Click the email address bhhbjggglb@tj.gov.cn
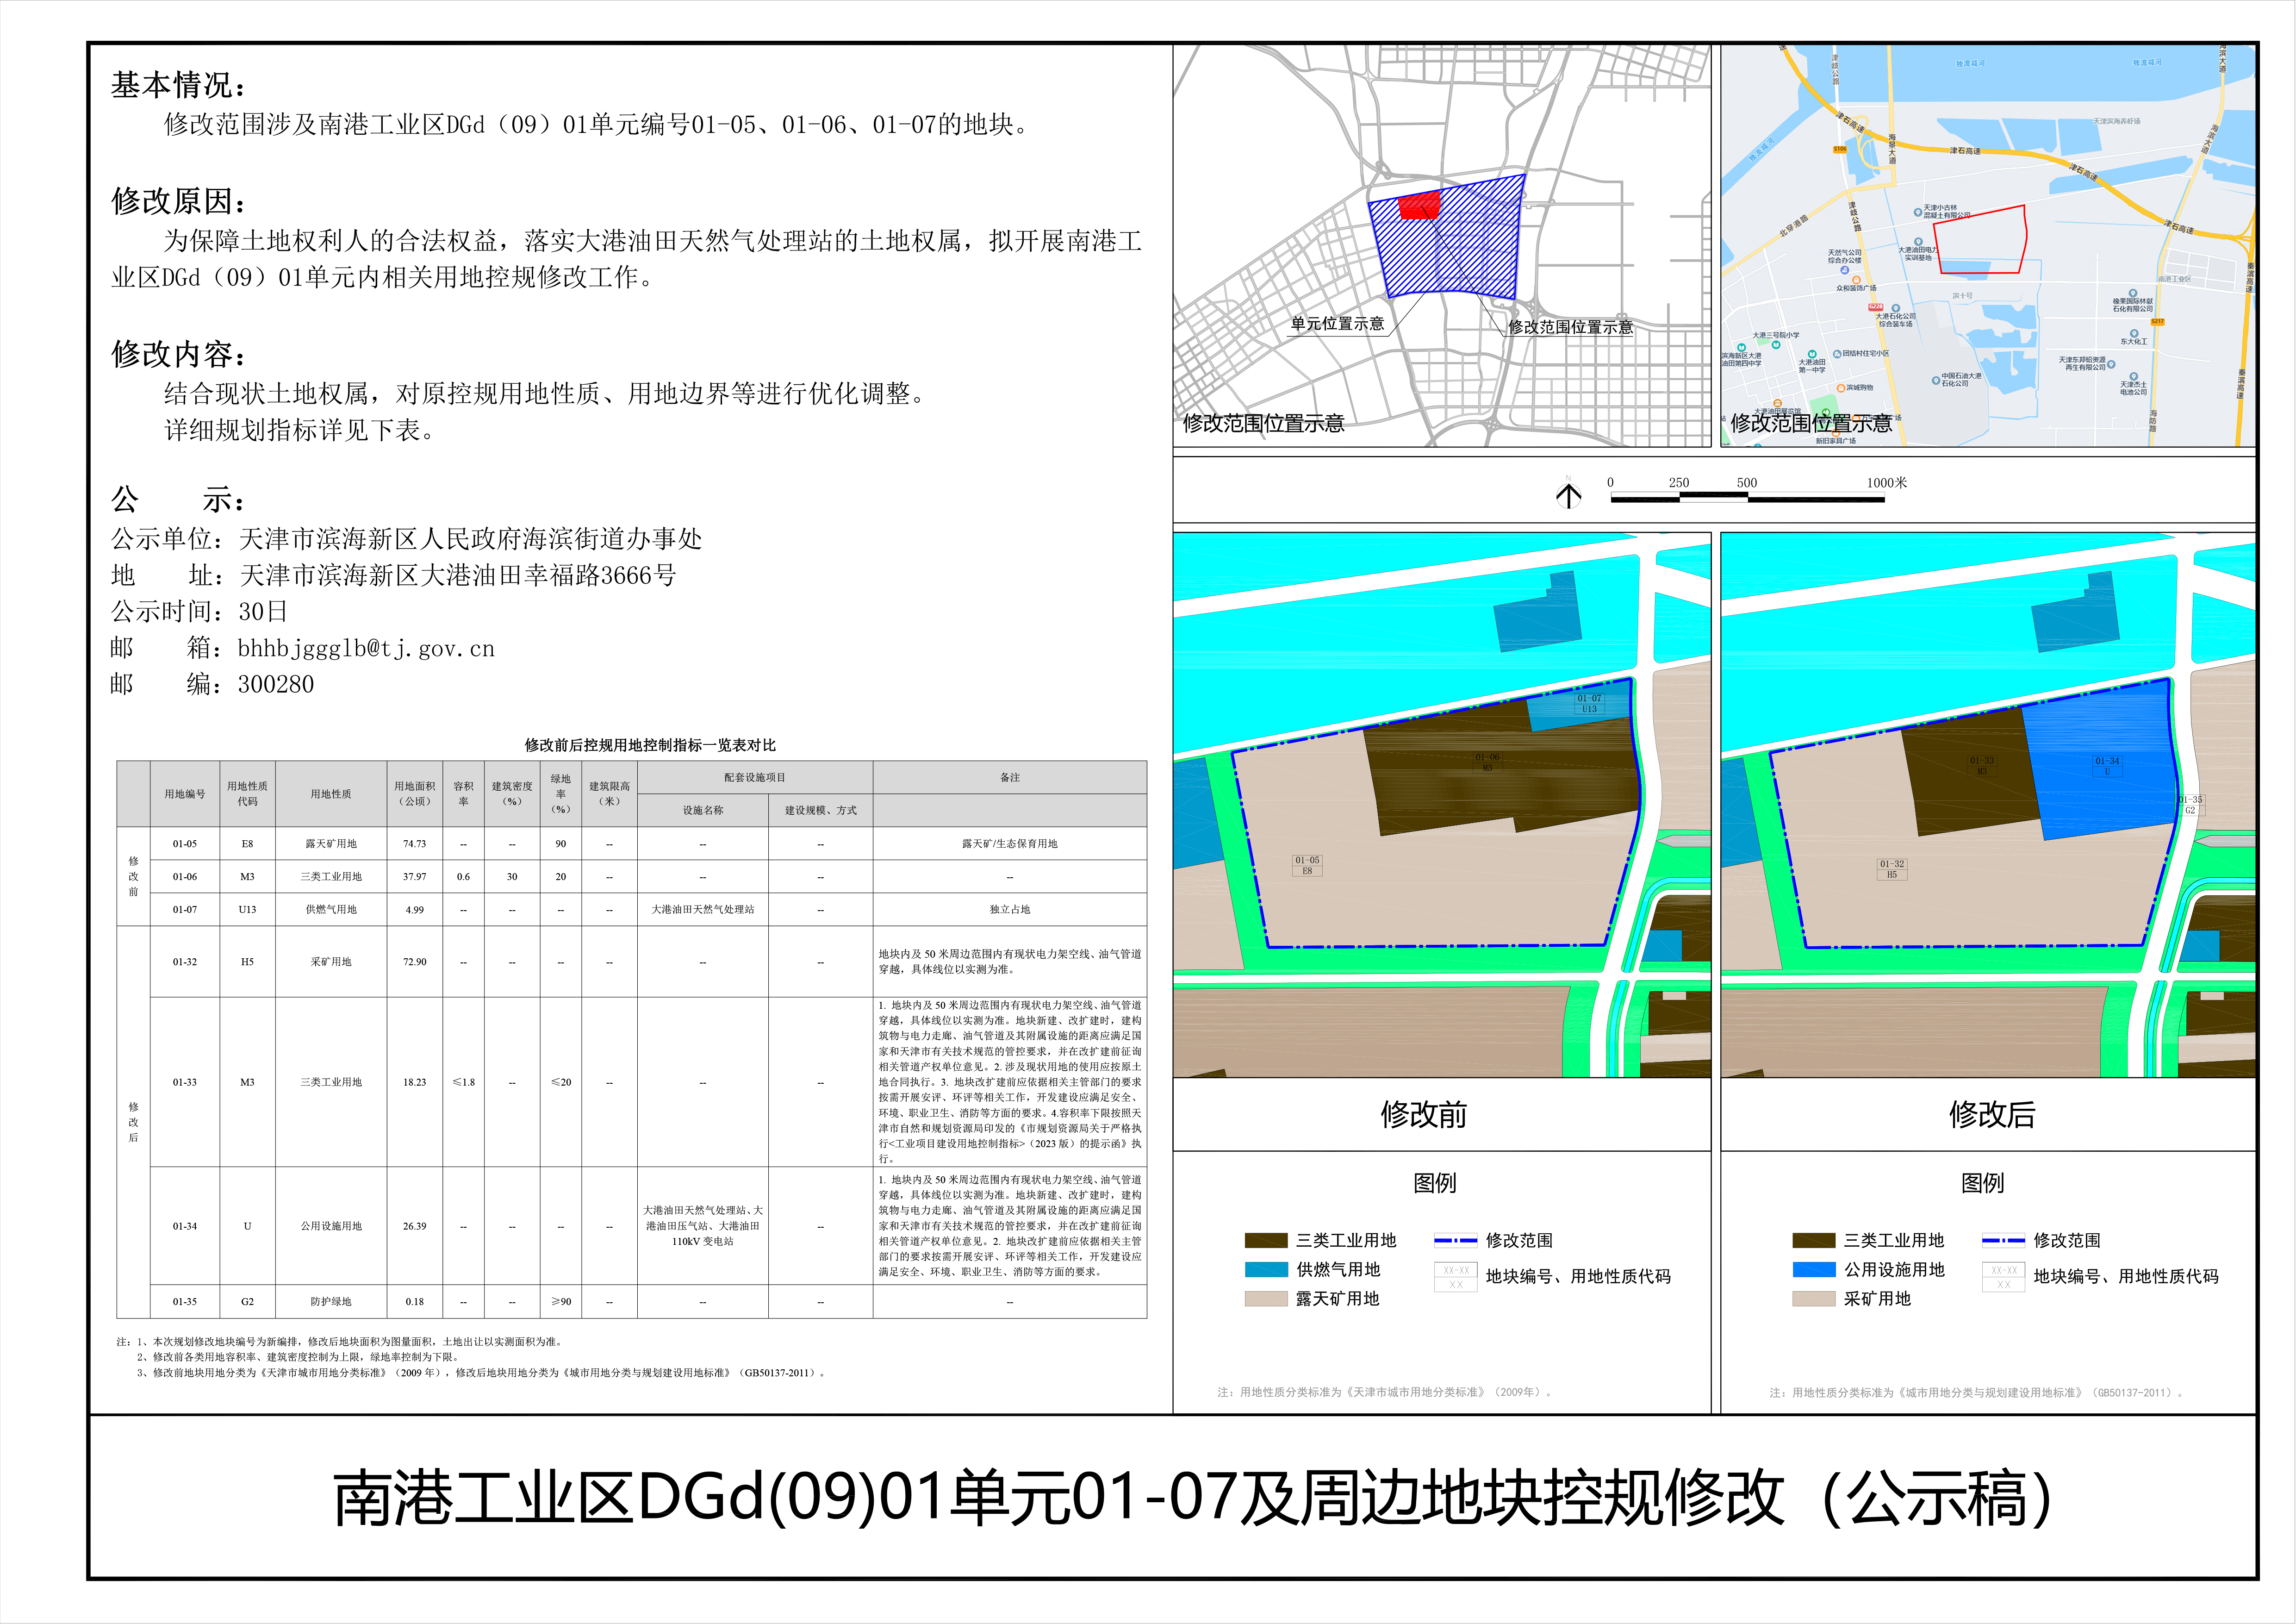The height and width of the screenshot is (1624, 2296). [366, 649]
